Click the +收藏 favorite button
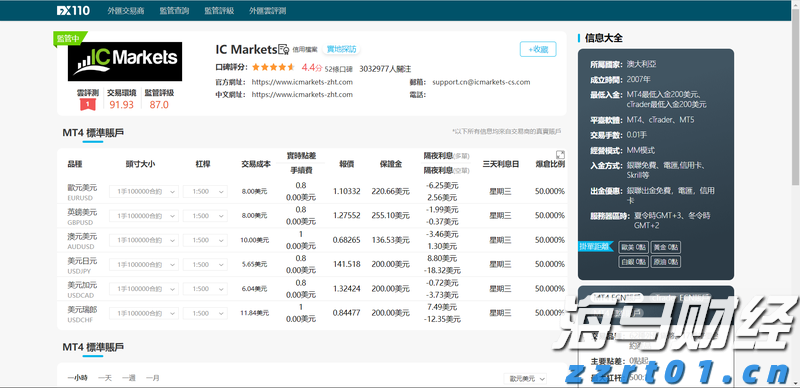800x388 pixels. [538, 49]
